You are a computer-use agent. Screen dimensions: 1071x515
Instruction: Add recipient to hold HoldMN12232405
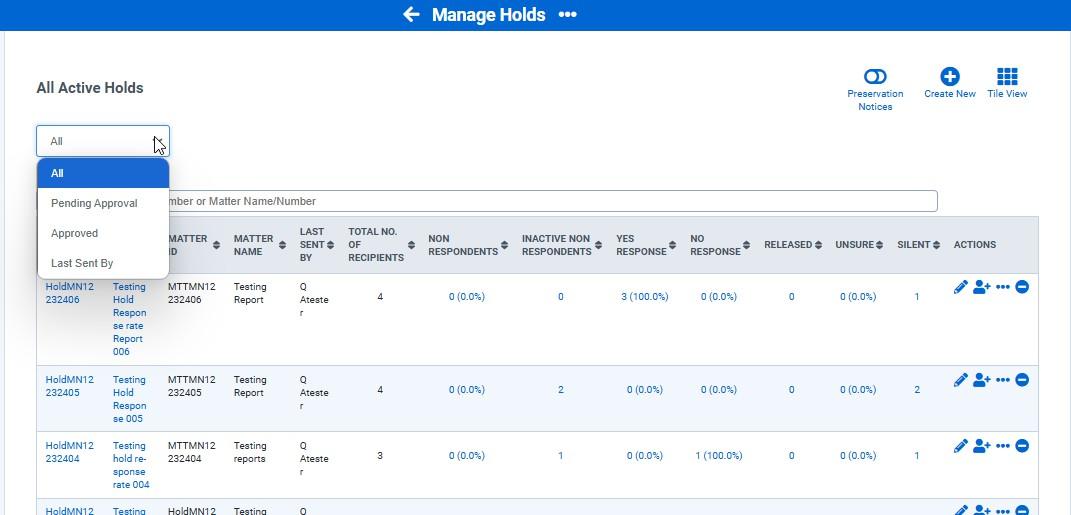pyautogui.click(x=982, y=380)
